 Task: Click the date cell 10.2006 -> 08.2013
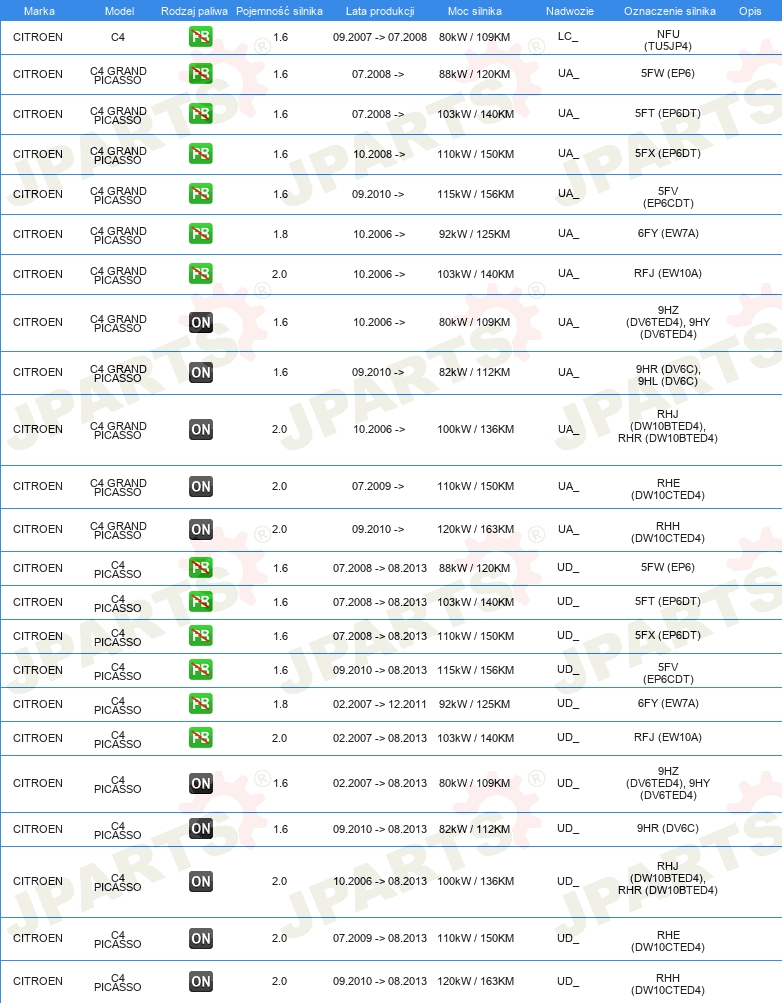point(380,881)
